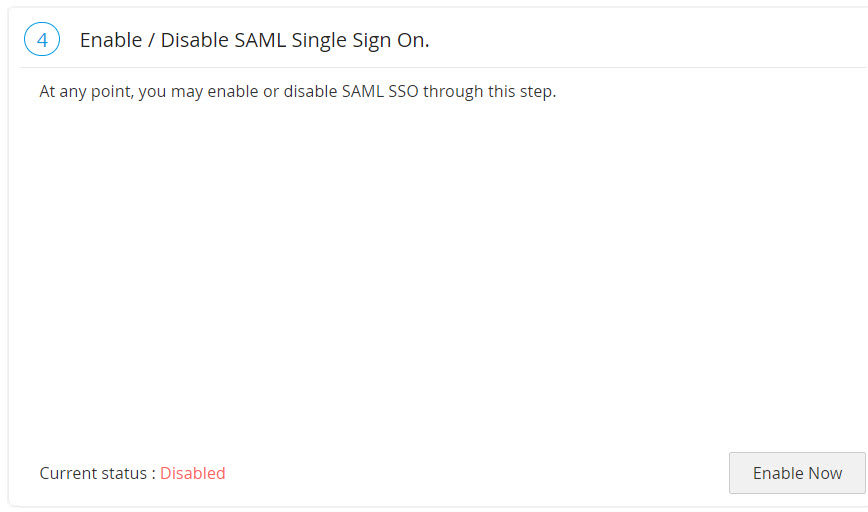
Task: Click the word "status" before the colon
Action: point(128,473)
